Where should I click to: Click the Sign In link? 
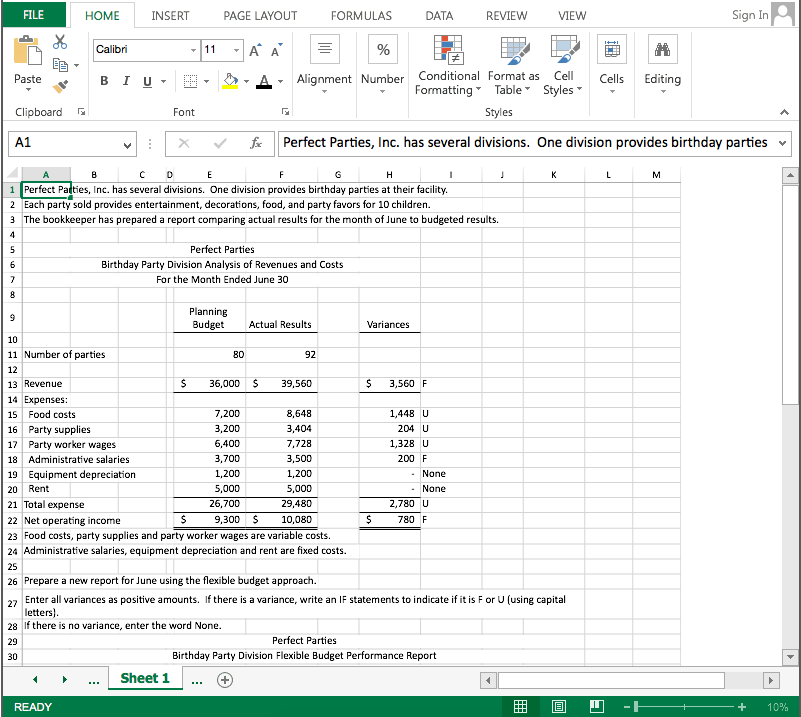749,15
